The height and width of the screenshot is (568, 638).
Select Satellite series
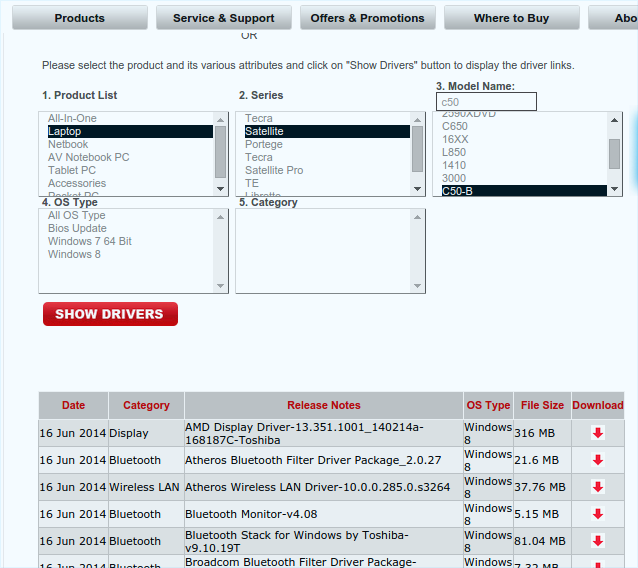pyautogui.click(x=327, y=131)
